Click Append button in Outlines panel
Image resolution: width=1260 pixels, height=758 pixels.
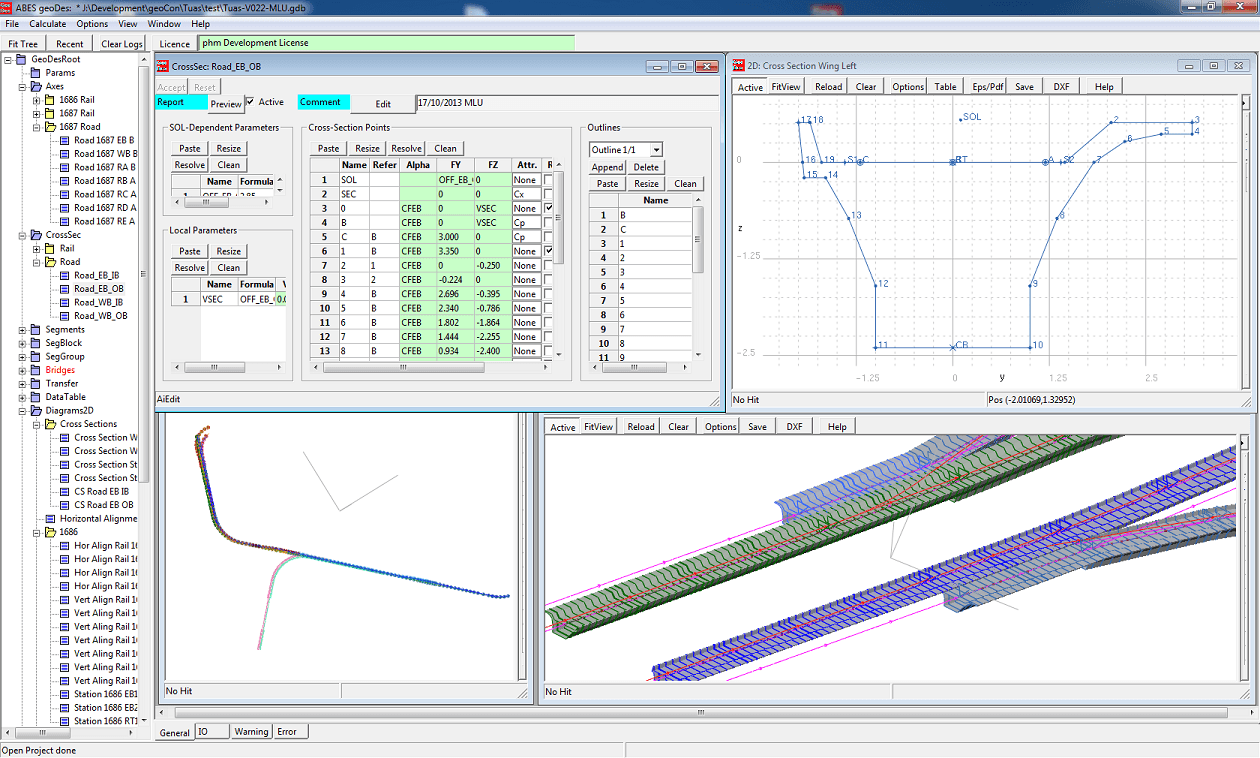pos(608,167)
